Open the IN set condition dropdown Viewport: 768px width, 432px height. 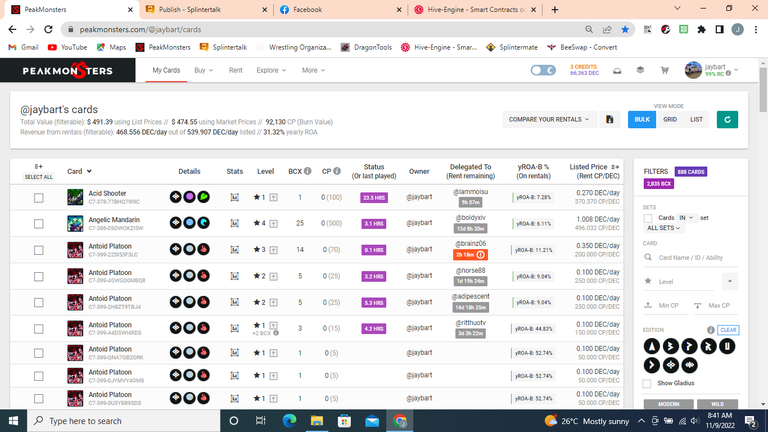coord(686,218)
